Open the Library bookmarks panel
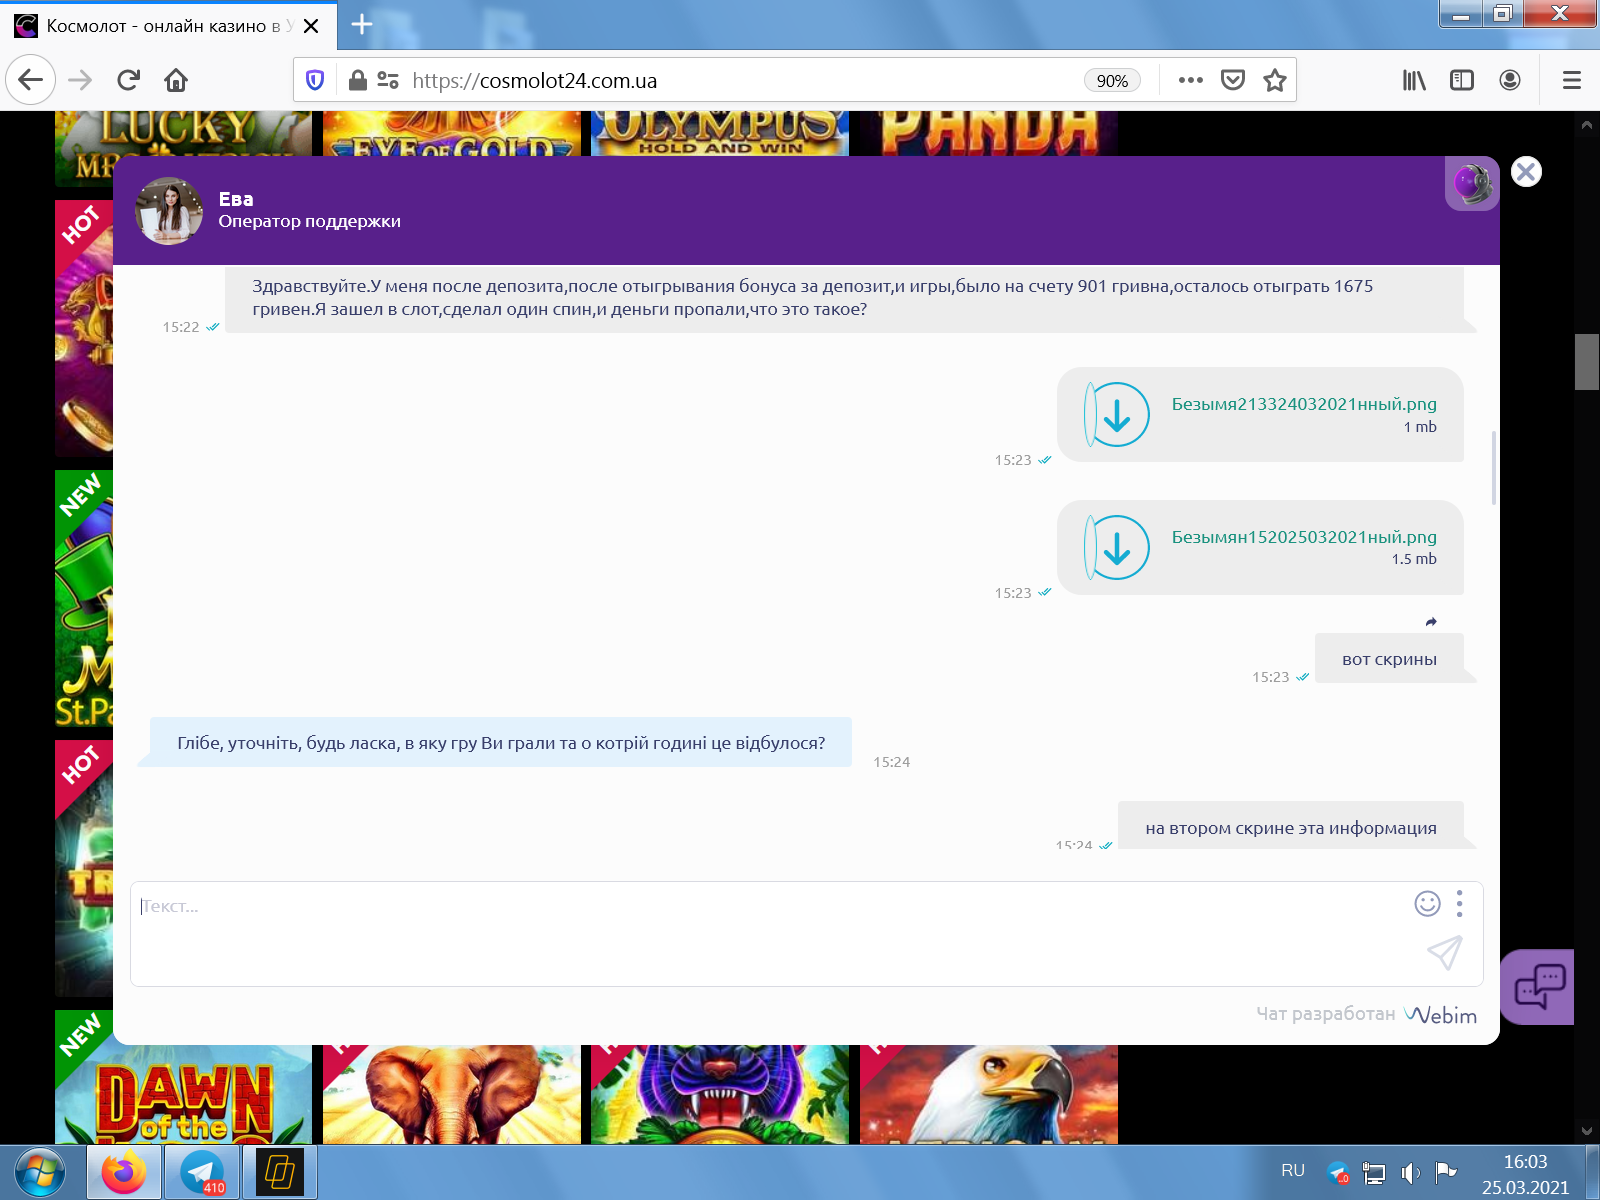 [1414, 80]
